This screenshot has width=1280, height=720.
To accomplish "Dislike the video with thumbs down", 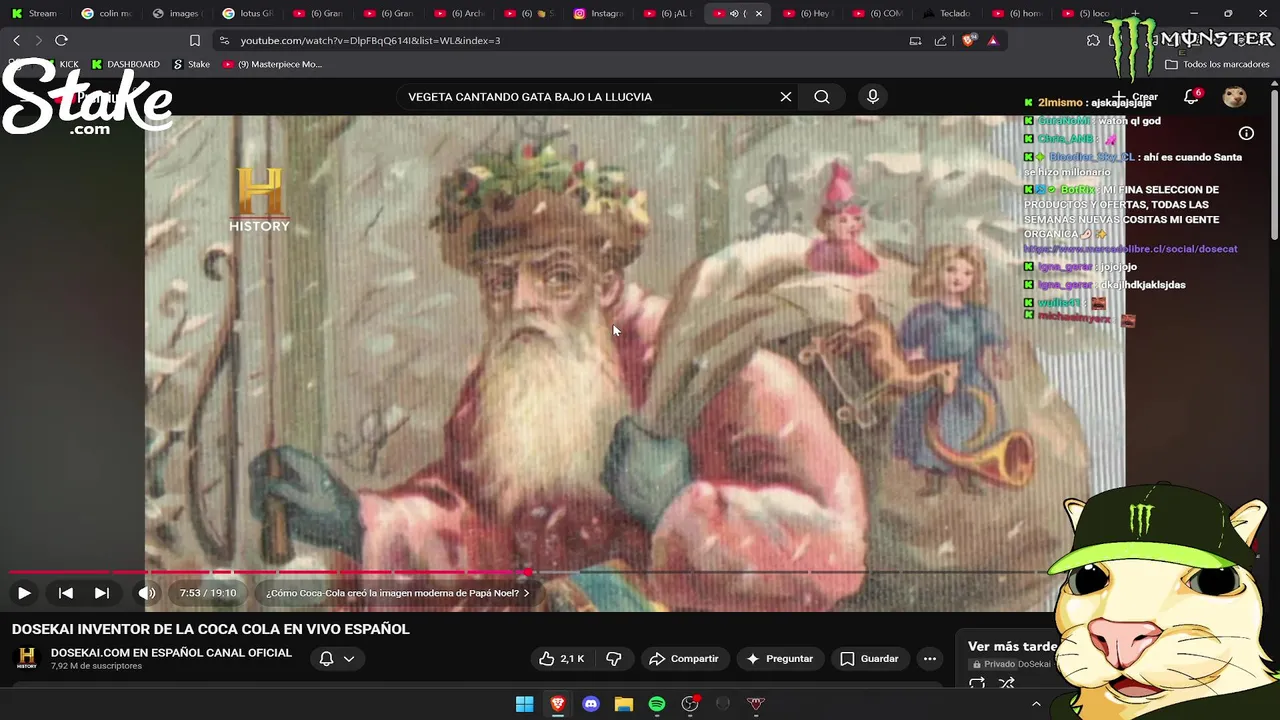I will 614,659.
